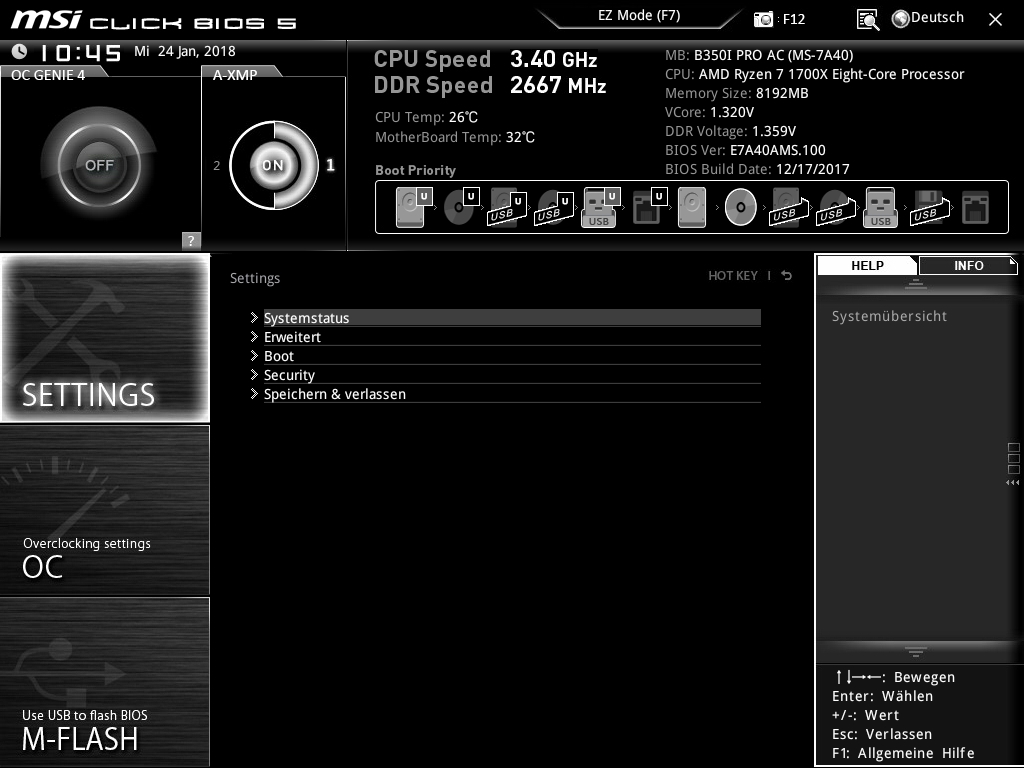
Task: Click the F12 screenshot camera icon
Action: 763,19
